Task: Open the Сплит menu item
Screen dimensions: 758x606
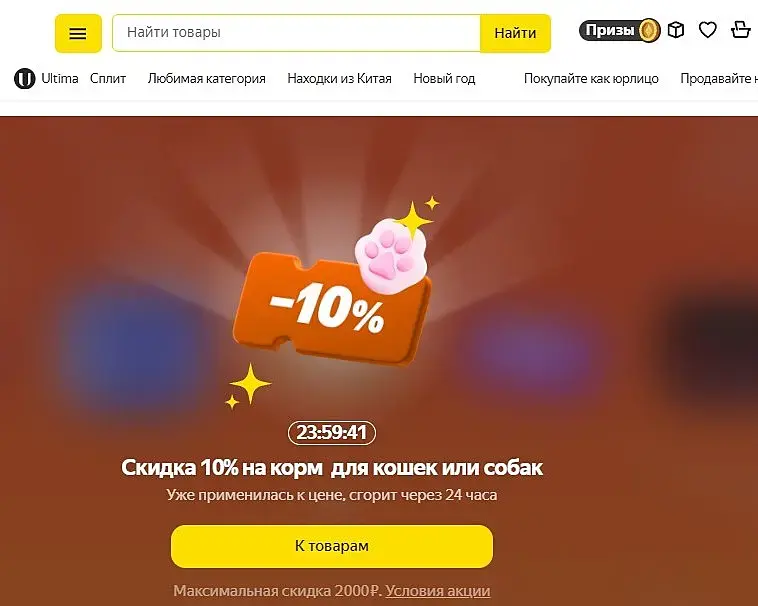Action: (108, 78)
